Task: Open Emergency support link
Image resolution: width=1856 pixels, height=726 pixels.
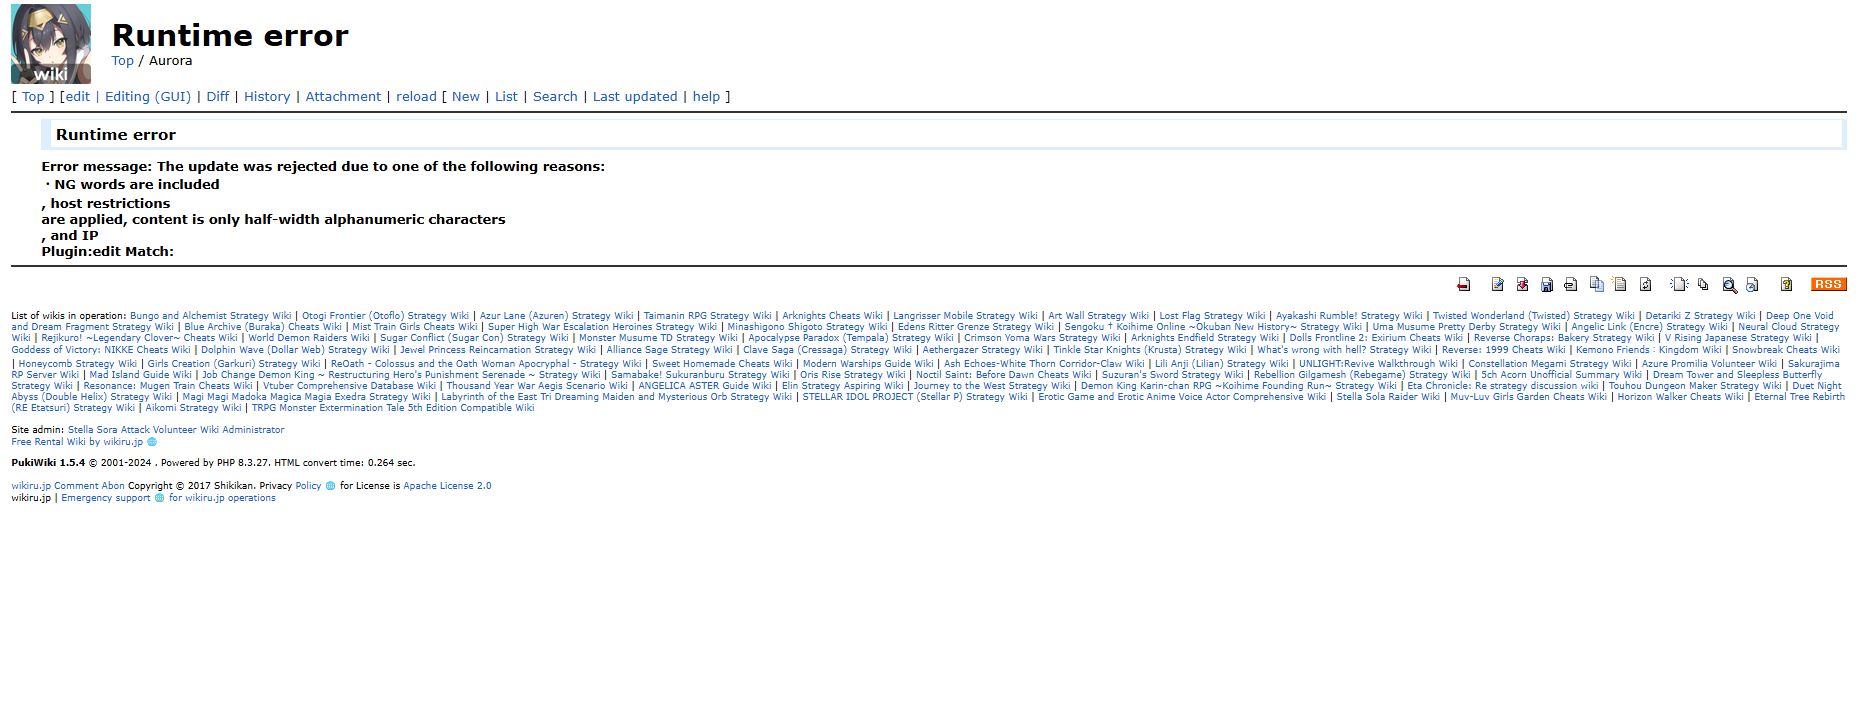Action: (106, 498)
